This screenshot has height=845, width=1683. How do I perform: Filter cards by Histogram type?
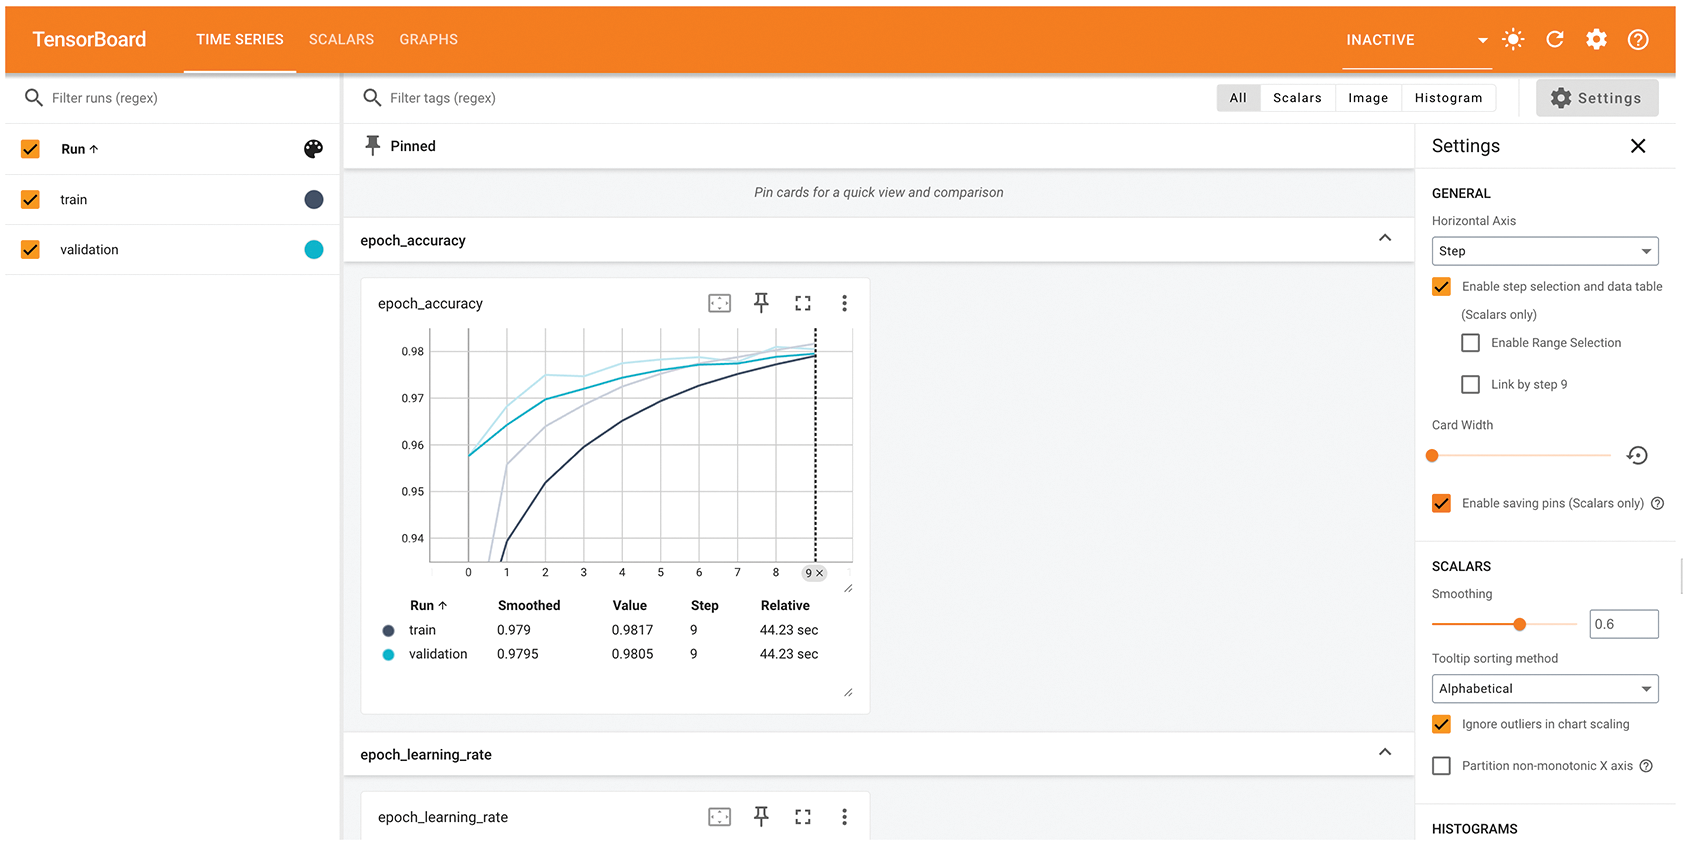pos(1448,98)
